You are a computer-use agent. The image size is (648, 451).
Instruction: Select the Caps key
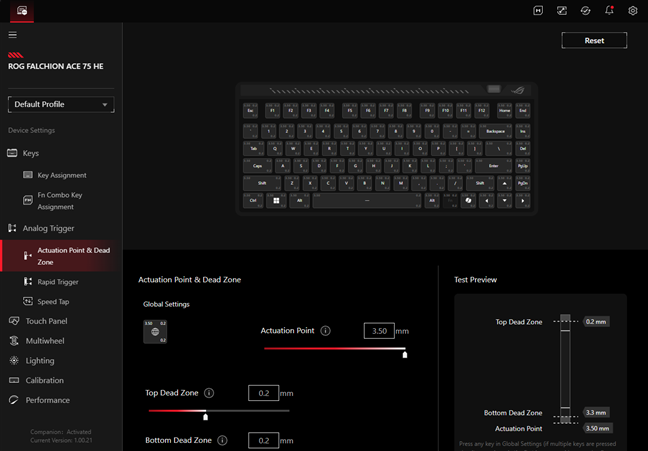(257, 166)
